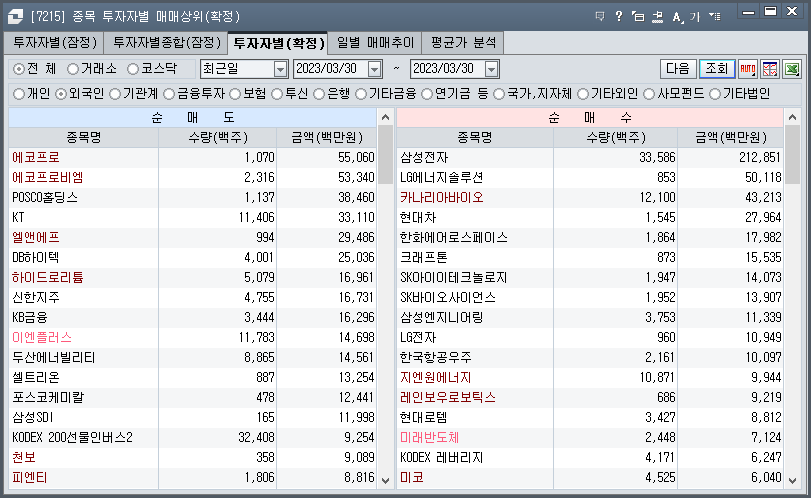Image resolution: width=811 pixels, height=498 pixels.
Task: Click net-buy list scrollbar up arrow
Action: pos(792,117)
